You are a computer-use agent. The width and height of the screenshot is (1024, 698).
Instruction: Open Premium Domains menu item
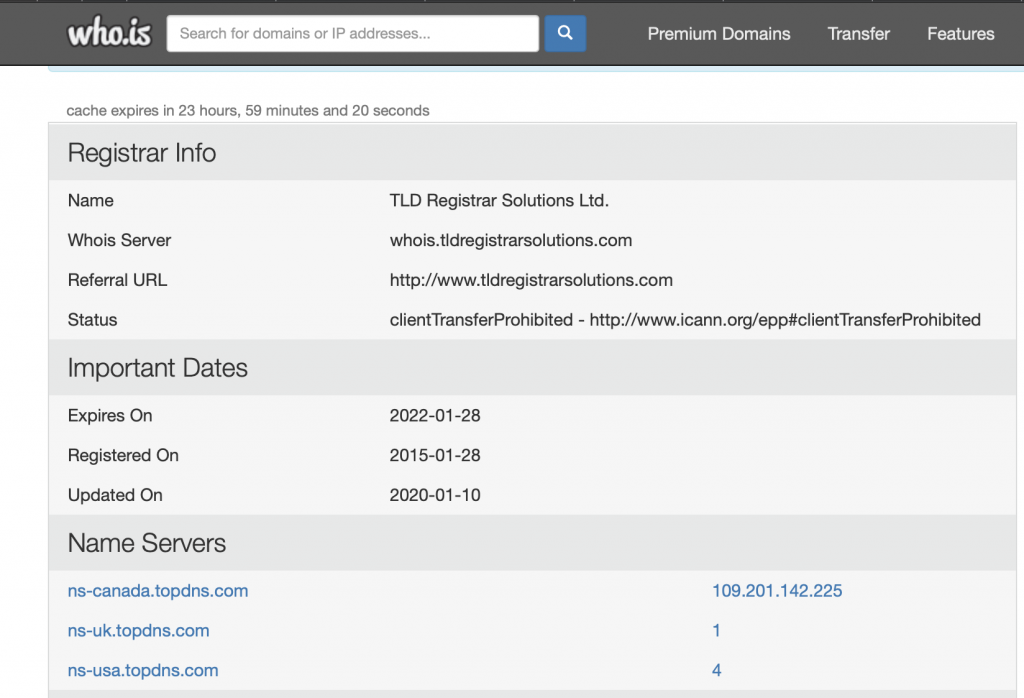pyautogui.click(x=718, y=34)
